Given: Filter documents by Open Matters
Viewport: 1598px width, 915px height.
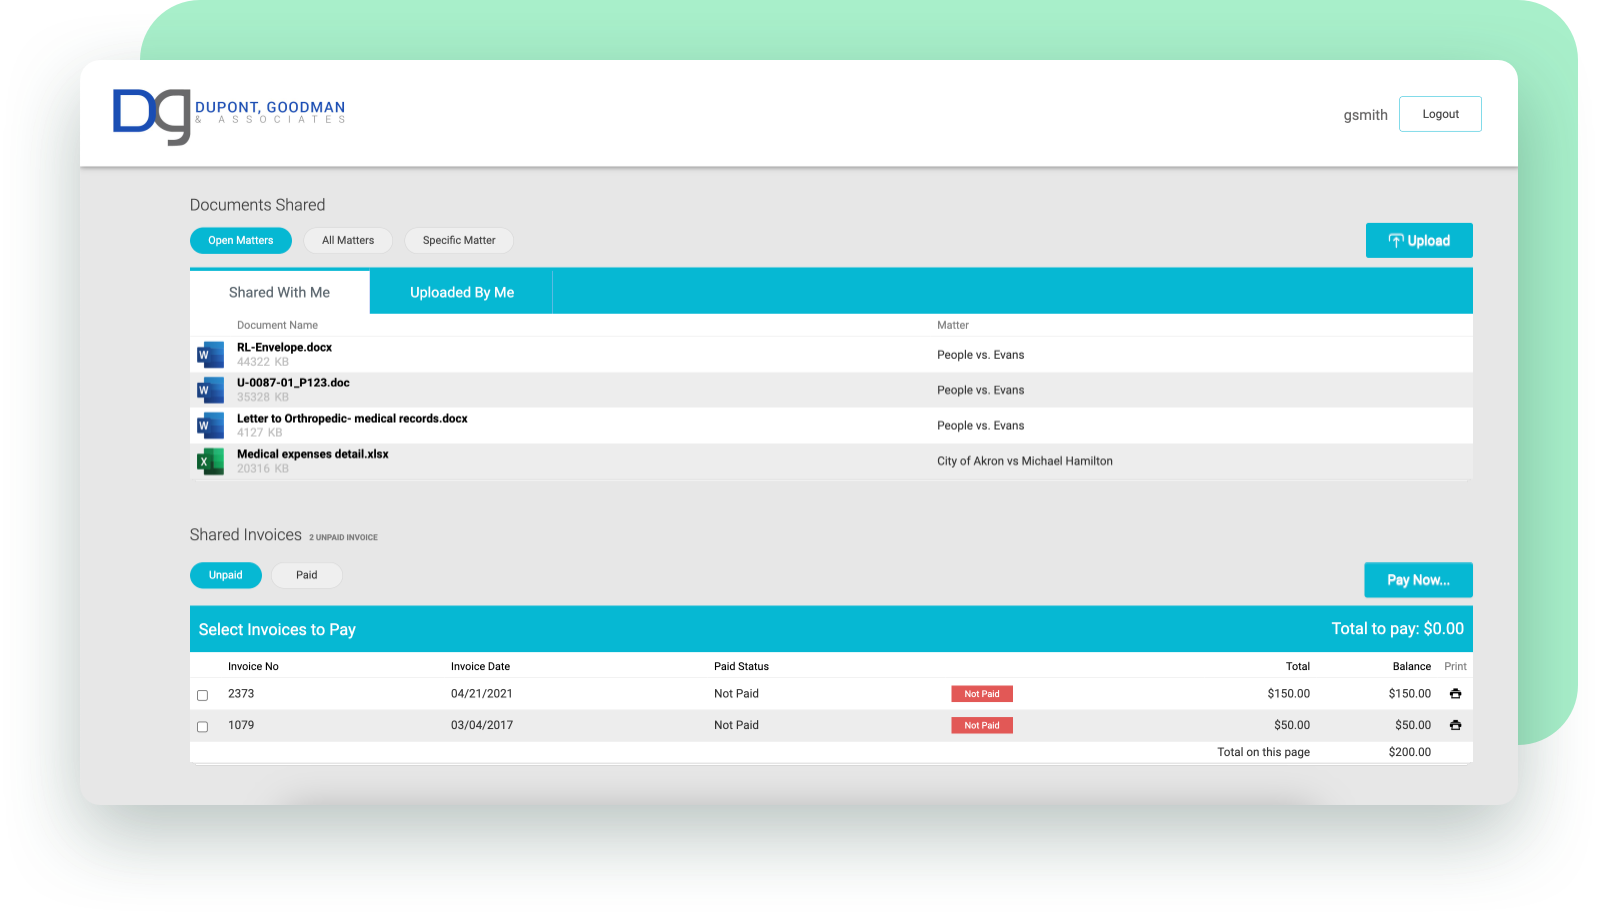Looking at the screenshot, I should [241, 241].
